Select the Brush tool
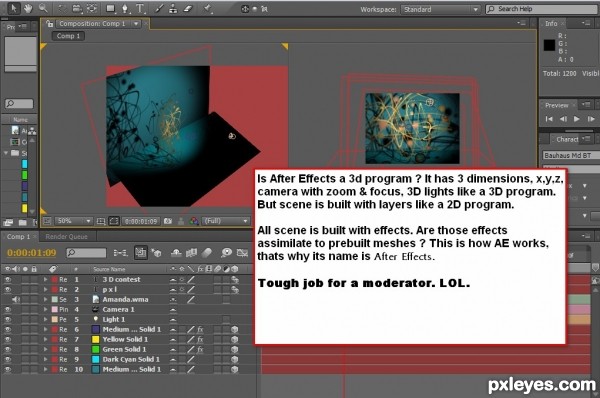Viewport: 600px width, 398px height. [x=159, y=8]
